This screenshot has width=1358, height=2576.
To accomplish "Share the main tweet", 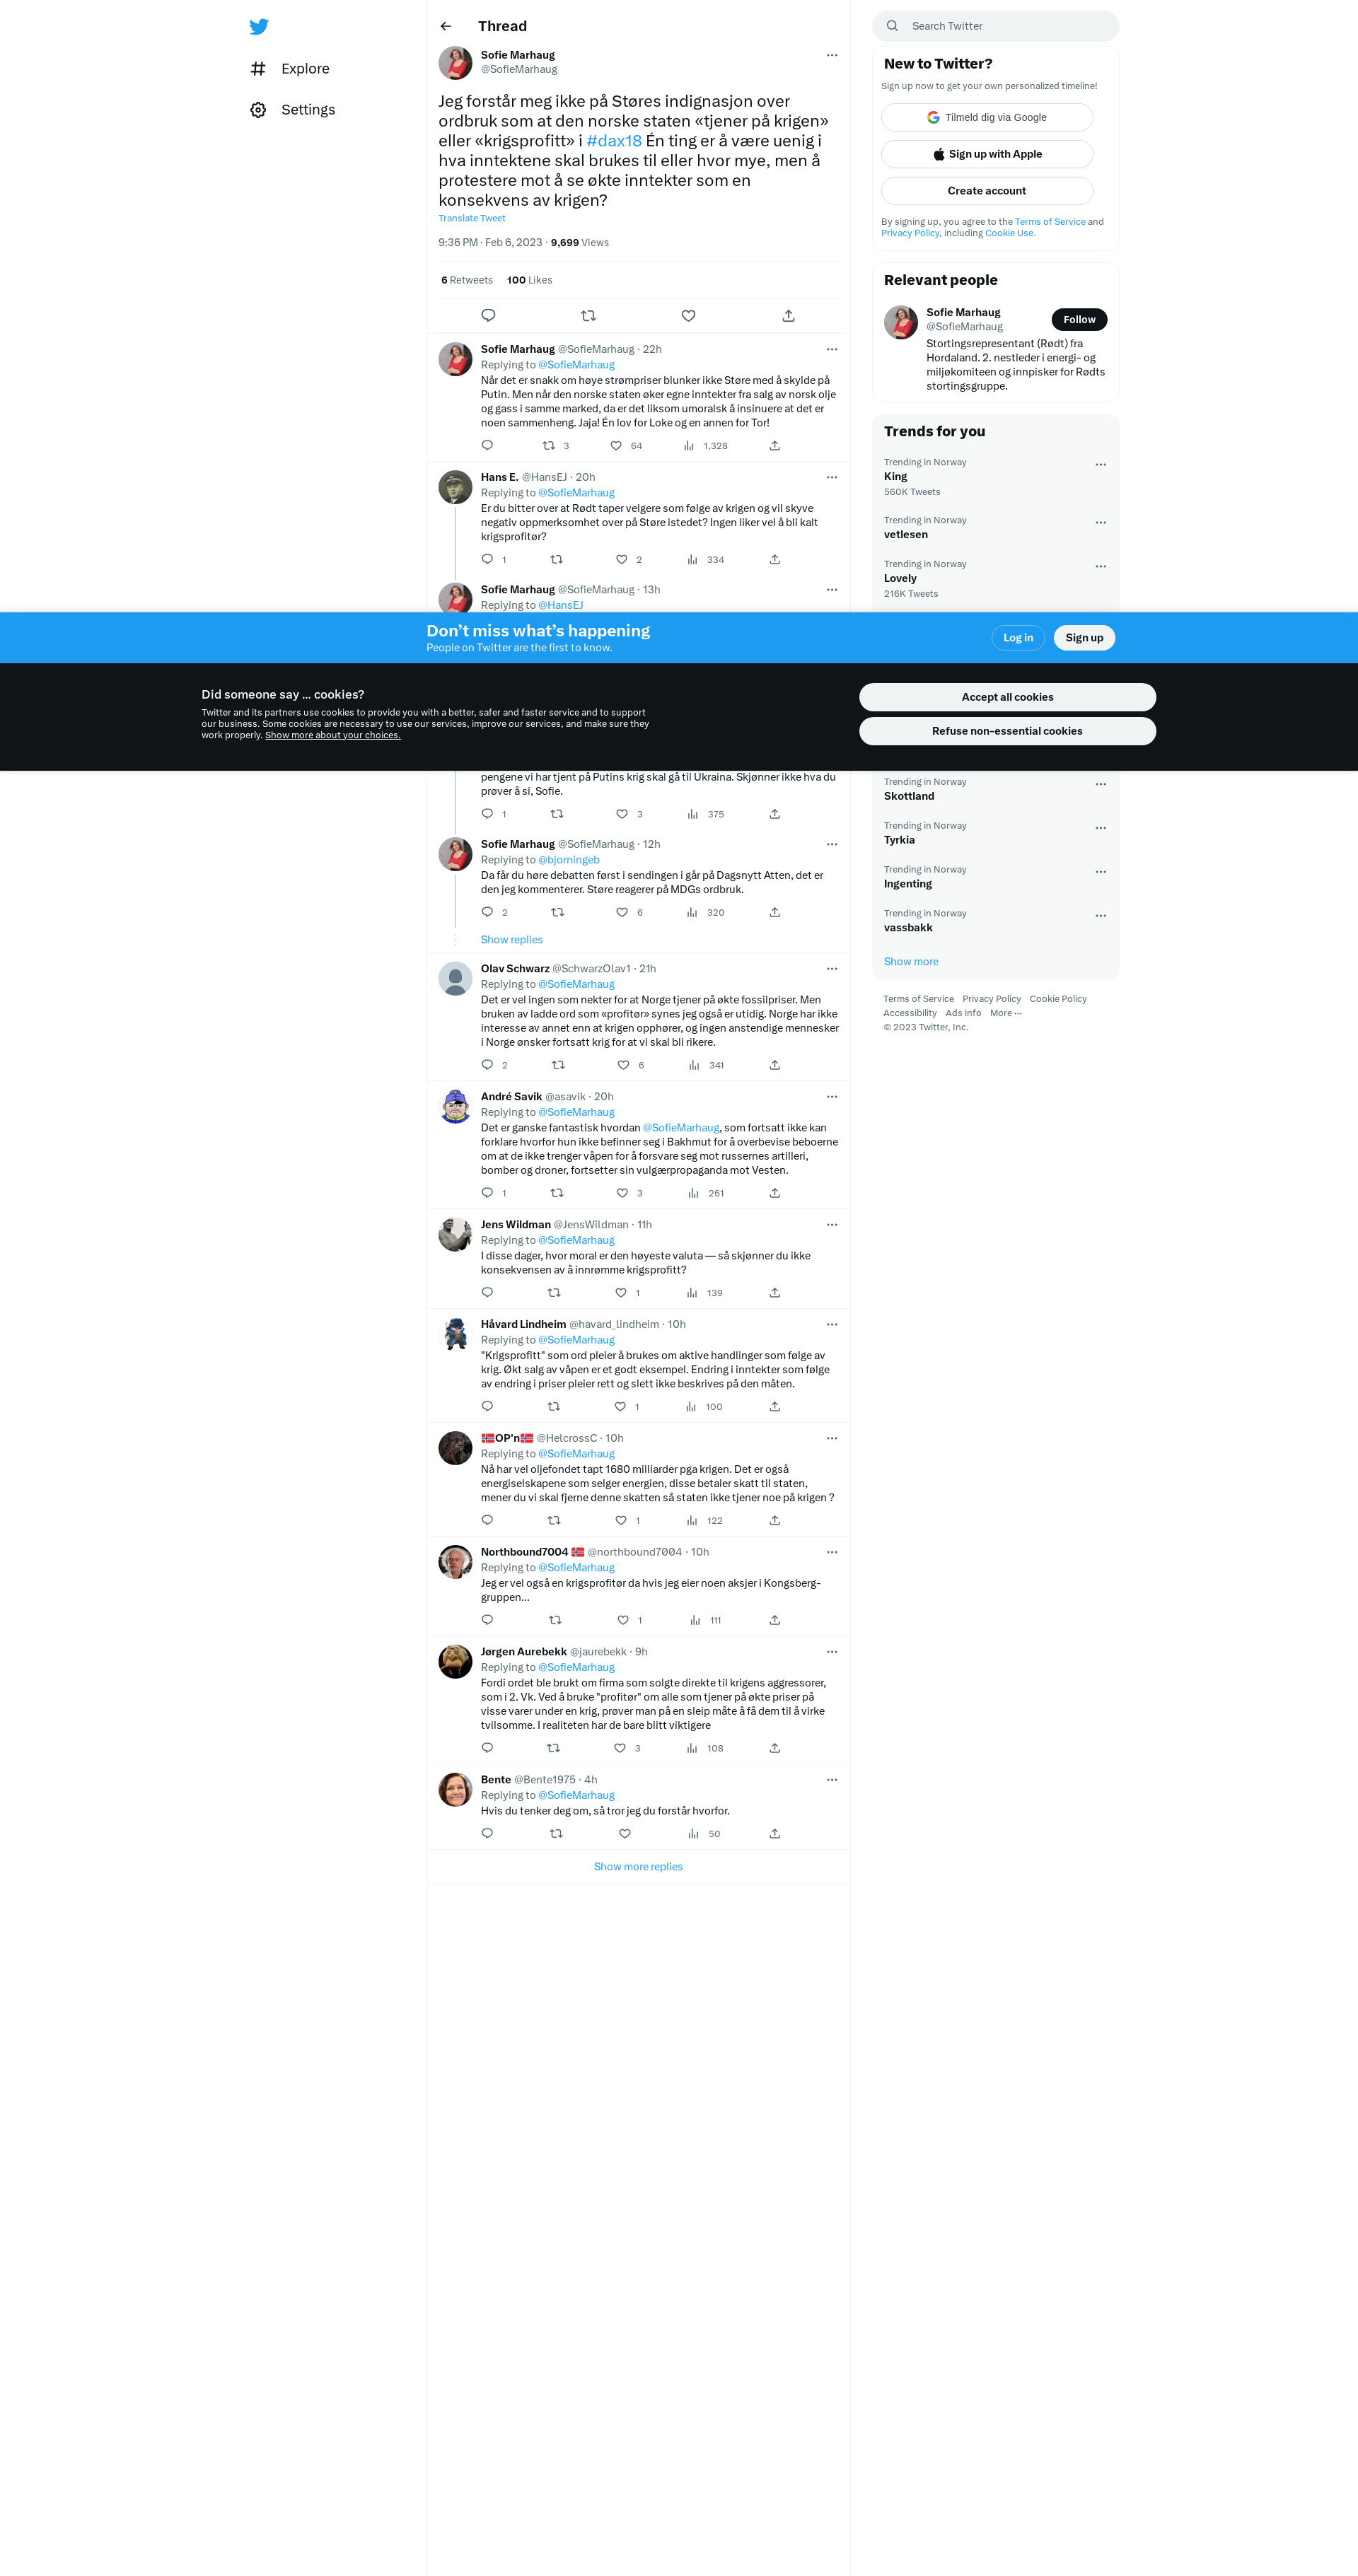I will coord(788,316).
